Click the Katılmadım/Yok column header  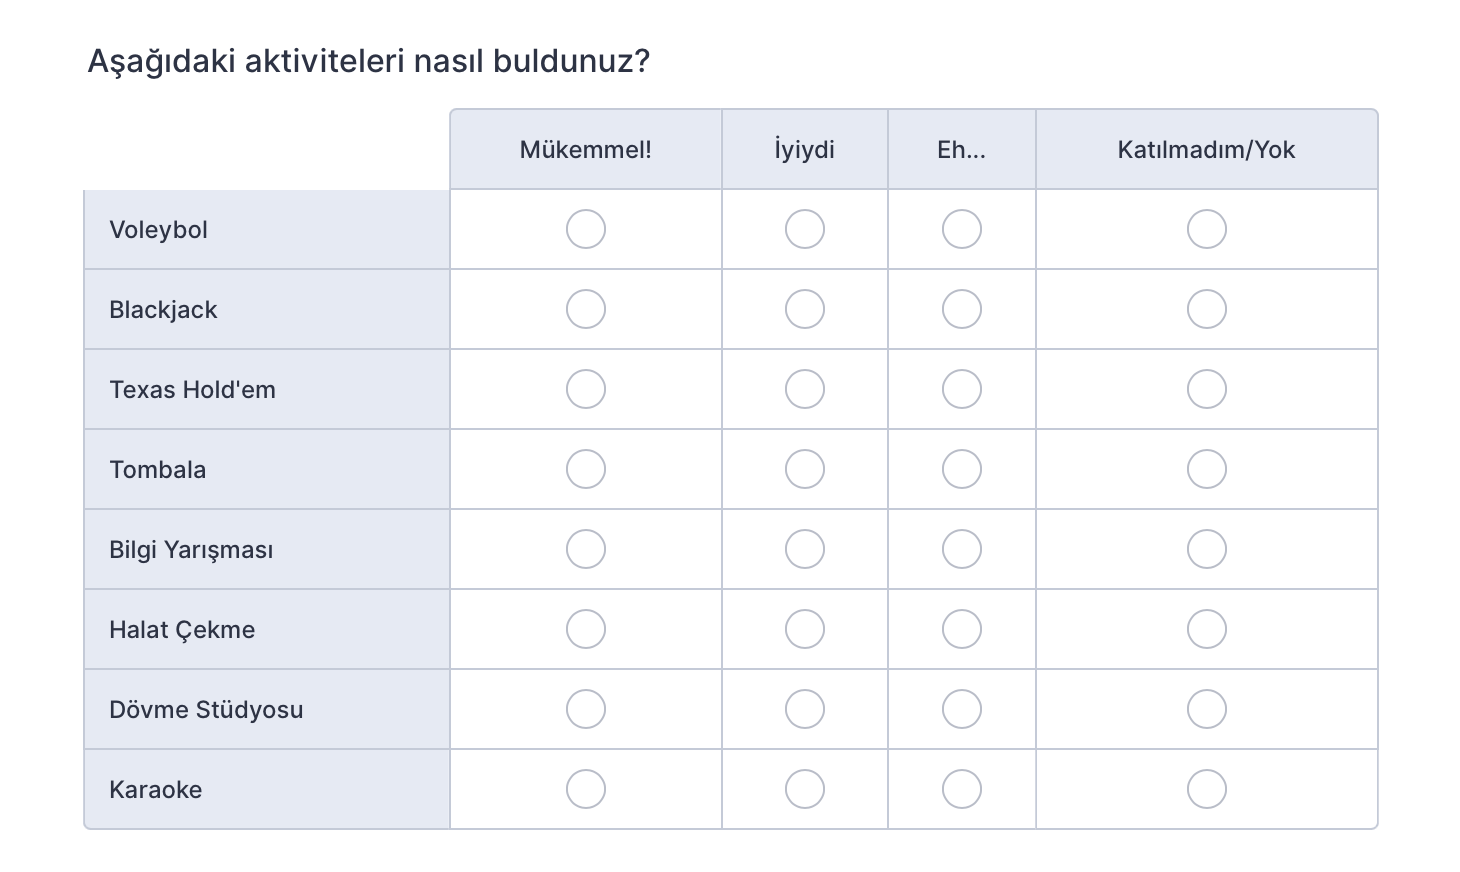[1207, 150]
